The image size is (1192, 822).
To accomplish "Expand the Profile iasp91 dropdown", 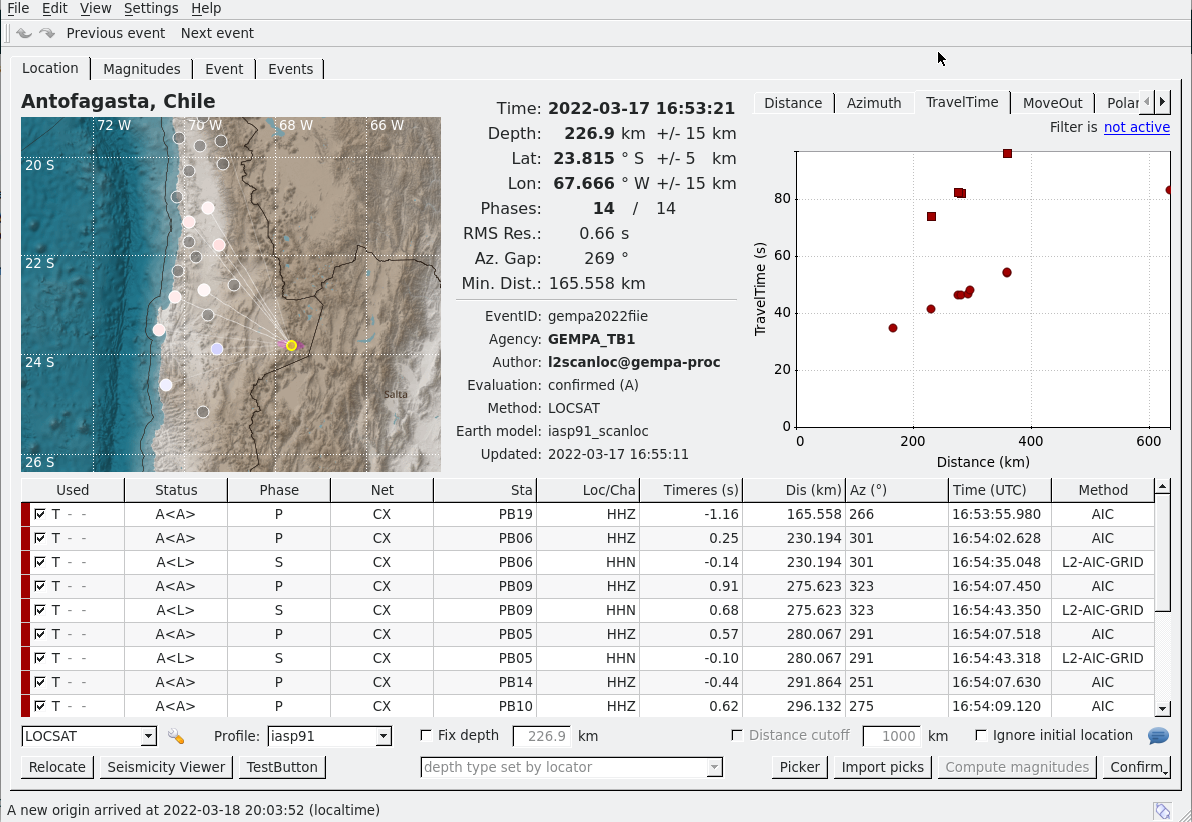I will coord(383,737).
